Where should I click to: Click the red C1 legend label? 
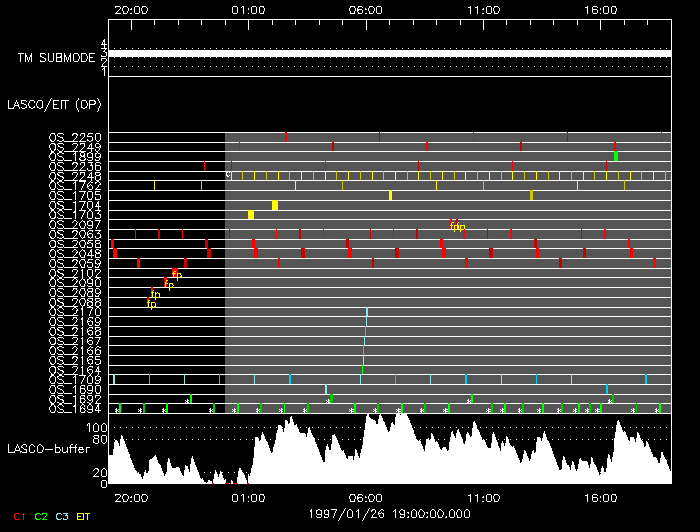pyautogui.click(x=19, y=516)
